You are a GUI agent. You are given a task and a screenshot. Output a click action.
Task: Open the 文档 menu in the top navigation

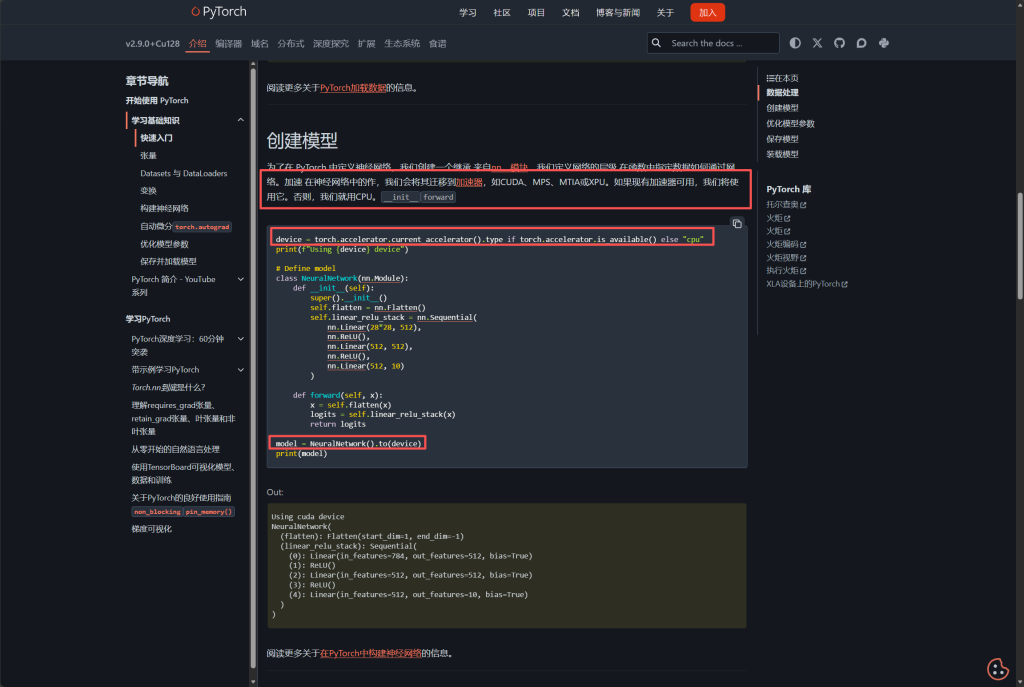[570, 12]
